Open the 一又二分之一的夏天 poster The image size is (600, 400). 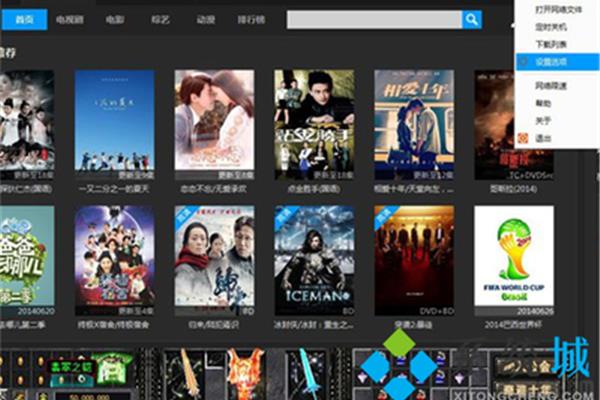tap(114, 124)
